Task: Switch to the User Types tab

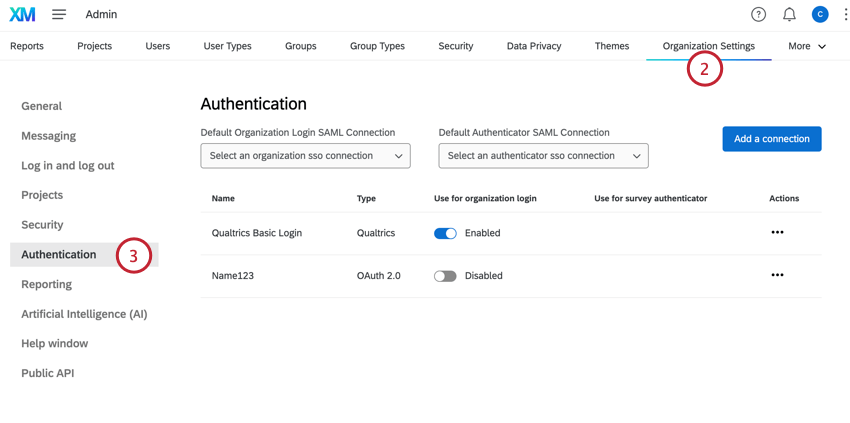Action: coord(227,46)
